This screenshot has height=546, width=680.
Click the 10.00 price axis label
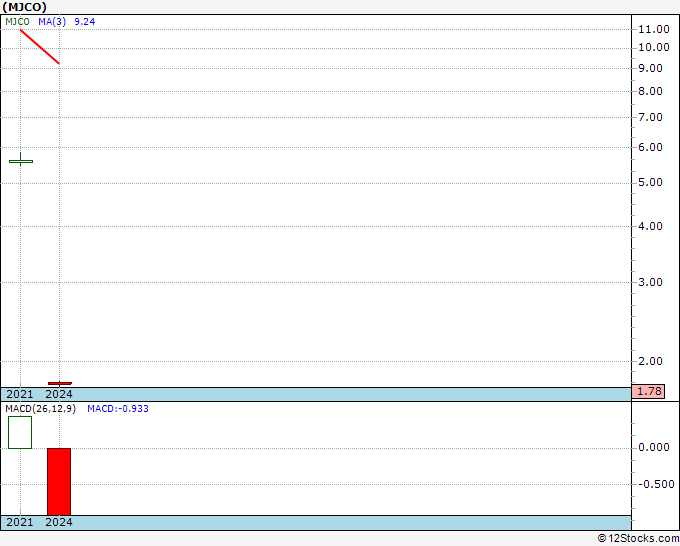coord(654,47)
